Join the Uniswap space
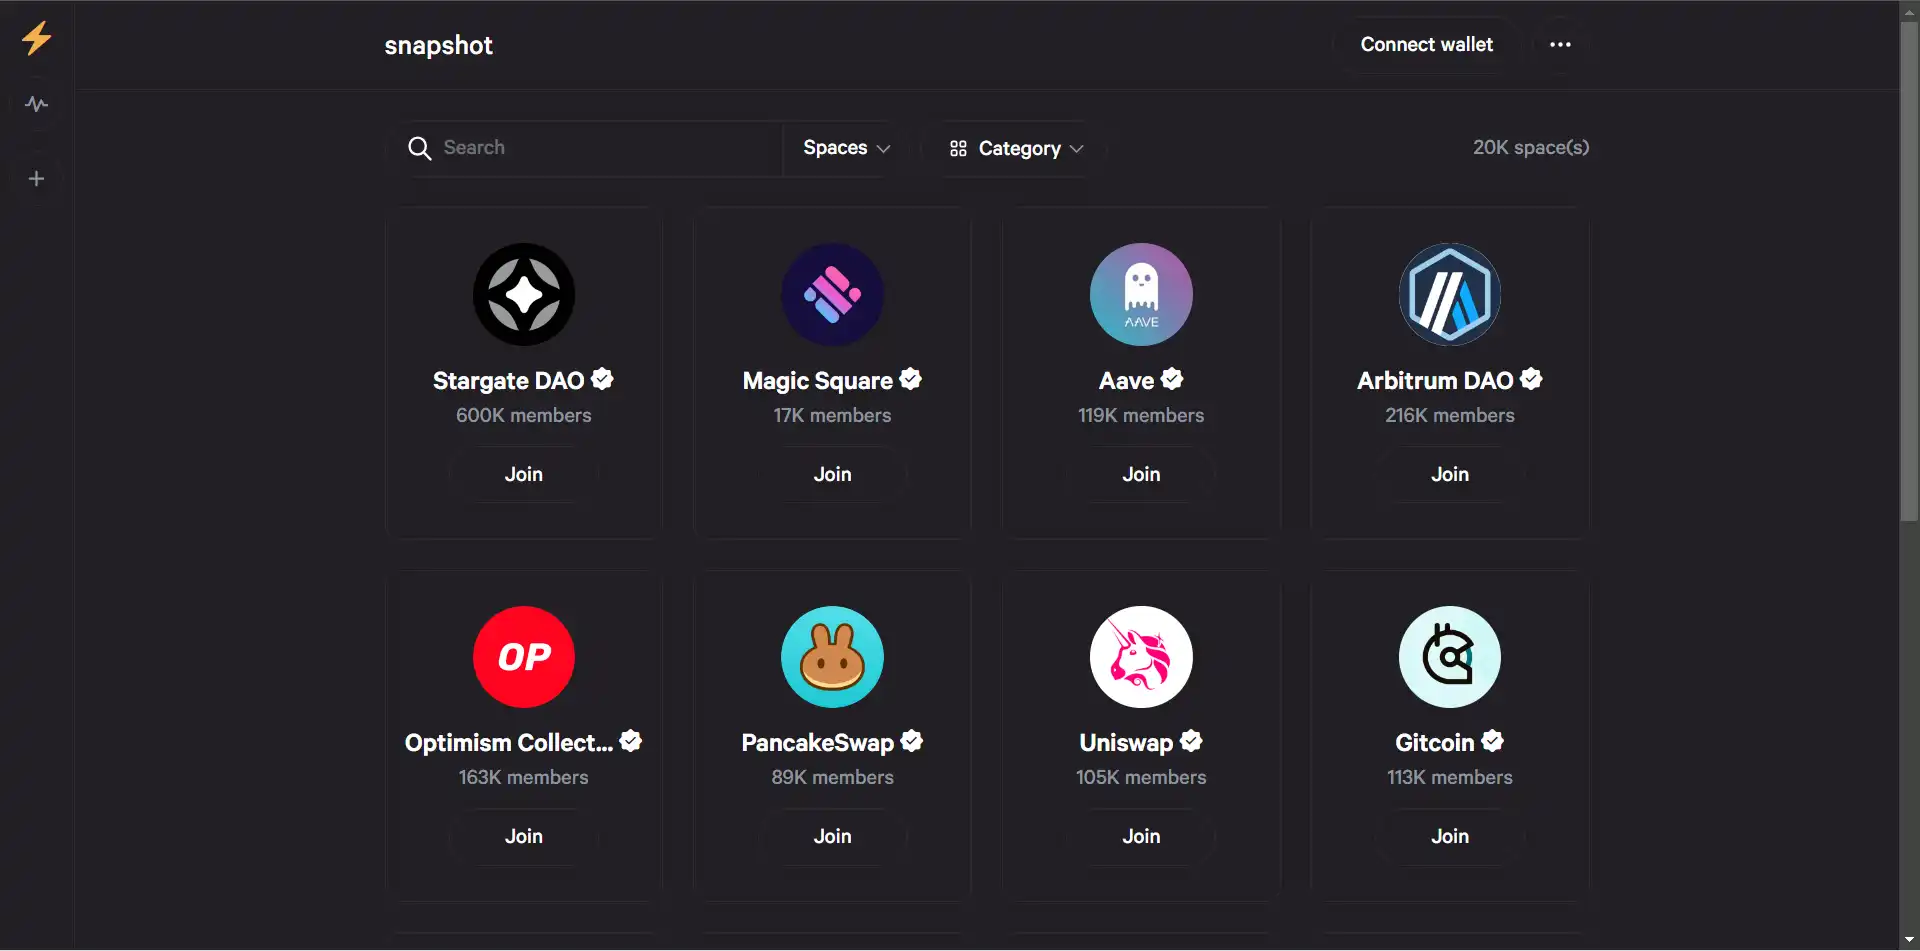The height and width of the screenshot is (951, 1920). click(x=1141, y=836)
